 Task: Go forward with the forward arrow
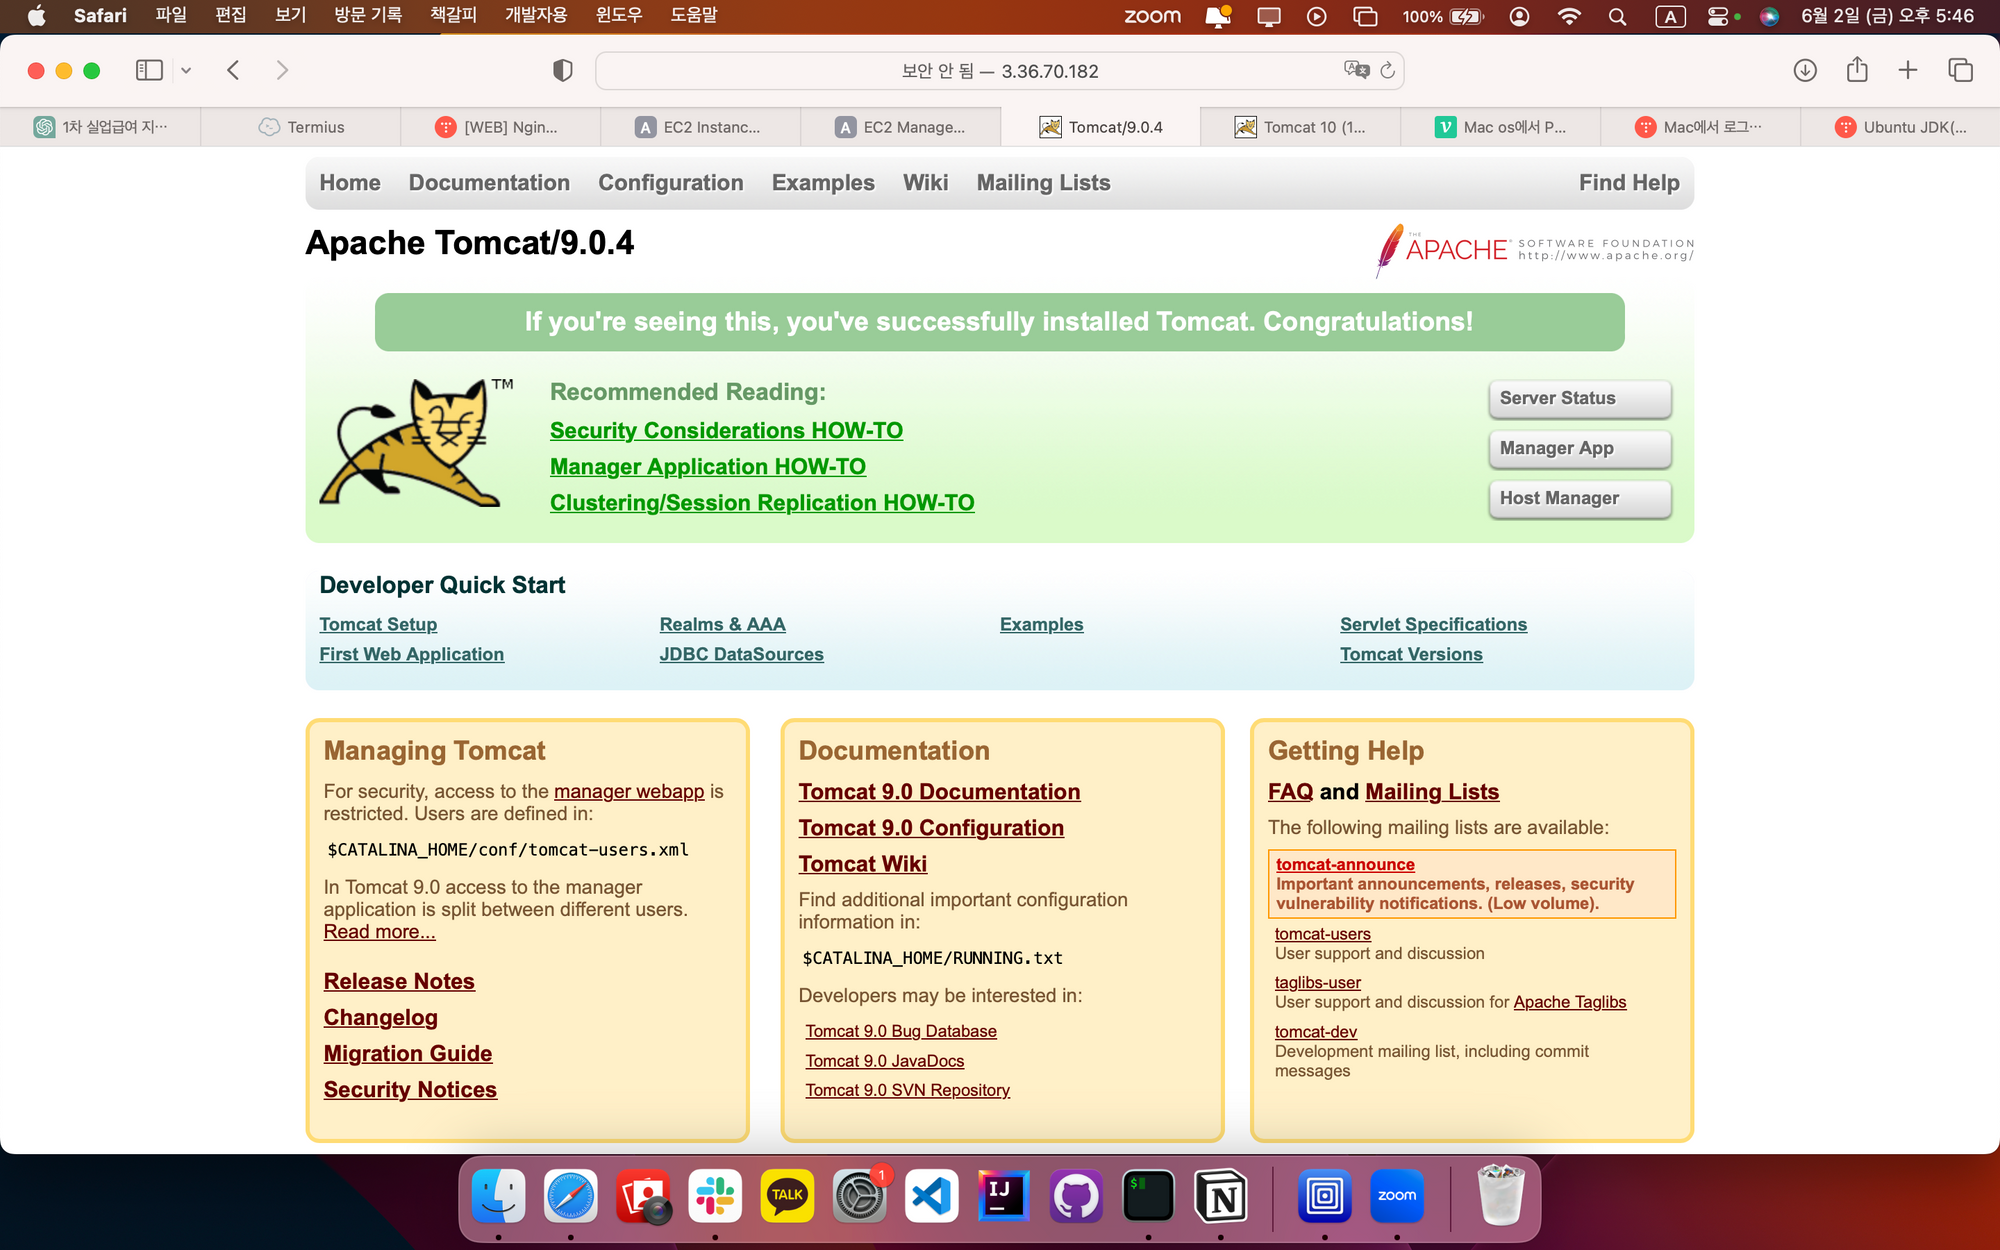click(282, 70)
